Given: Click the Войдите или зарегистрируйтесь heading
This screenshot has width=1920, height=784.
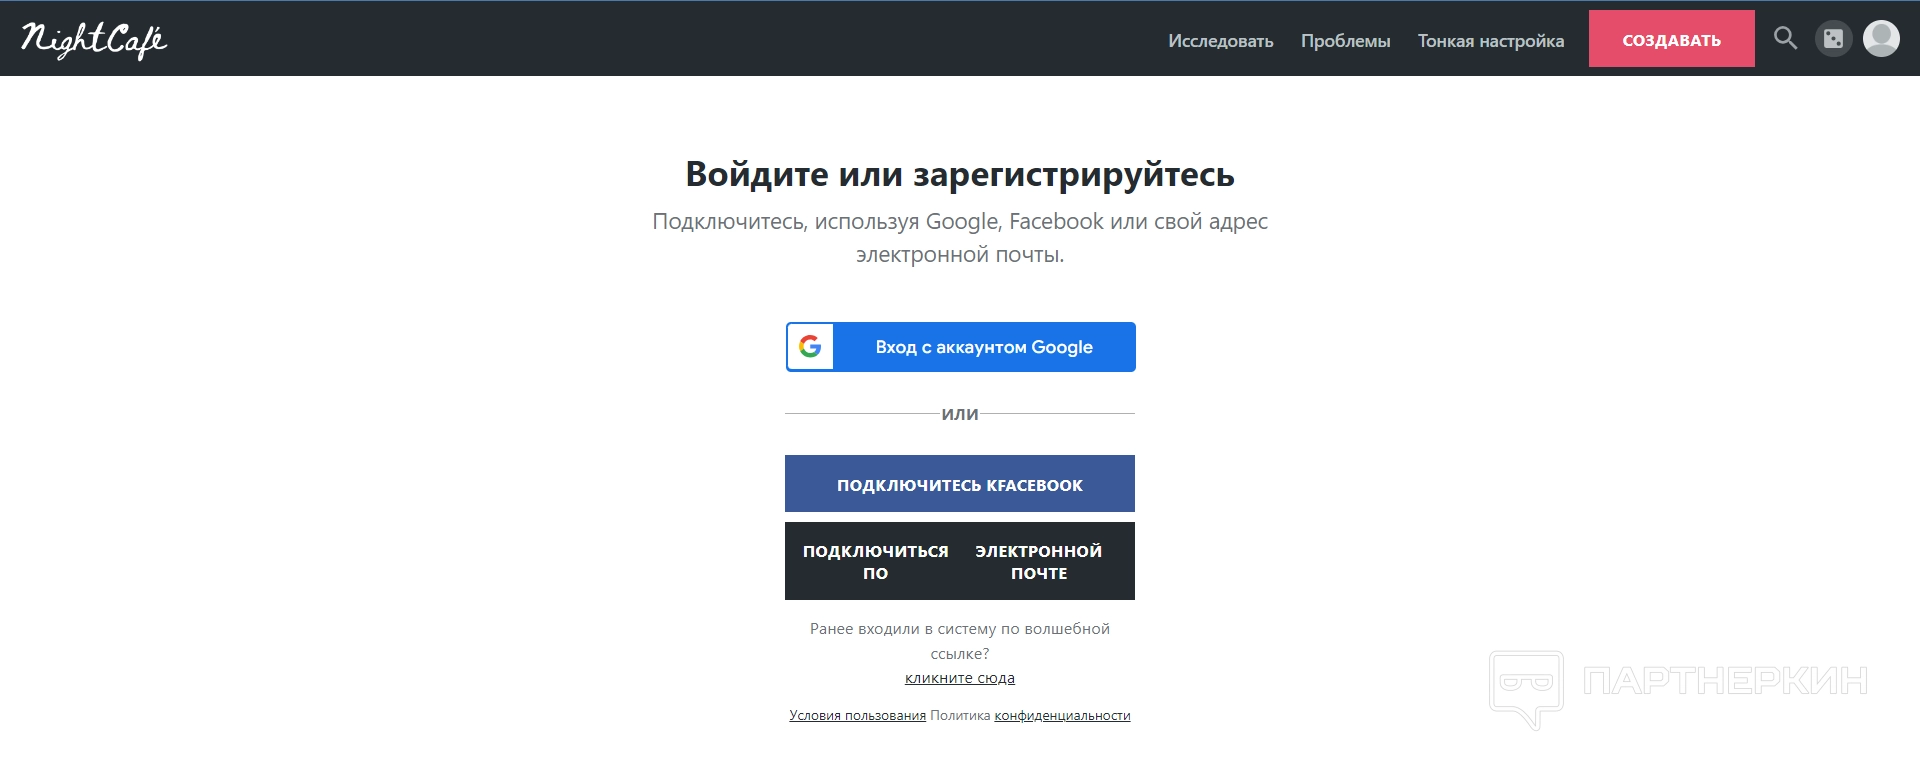Looking at the screenshot, I should [960, 174].
